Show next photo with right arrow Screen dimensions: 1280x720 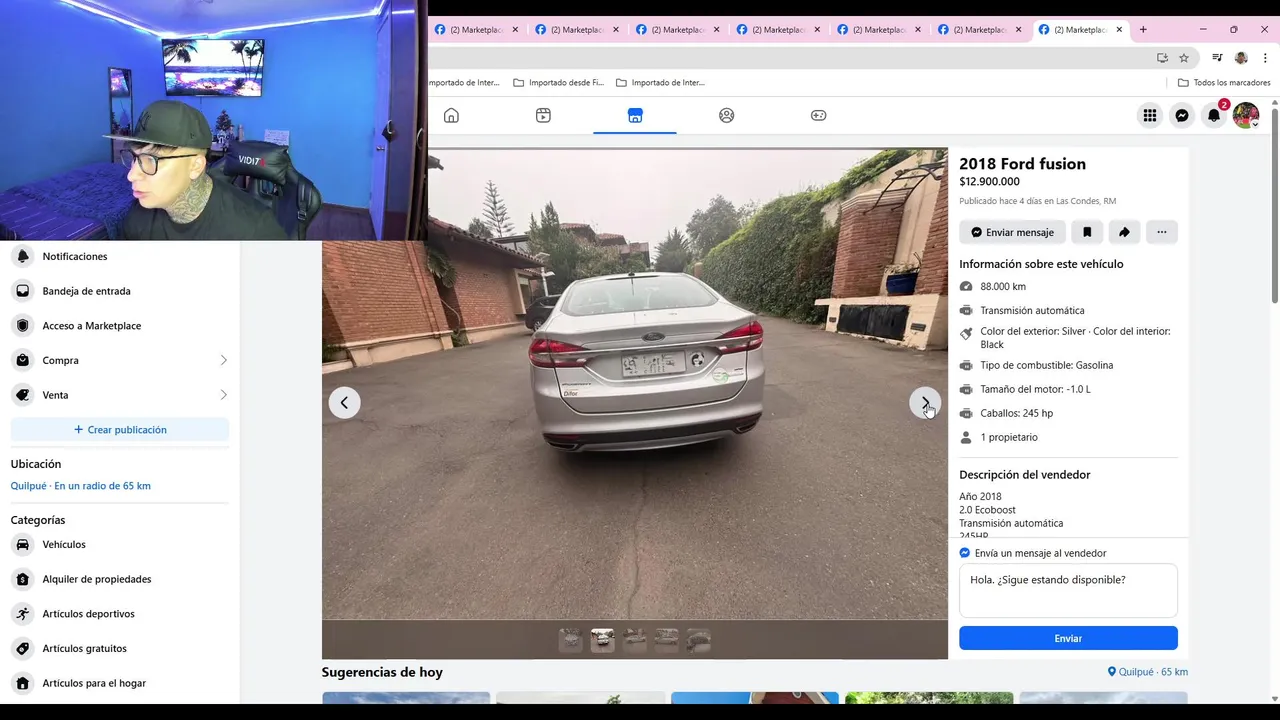[x=925, y=403]
